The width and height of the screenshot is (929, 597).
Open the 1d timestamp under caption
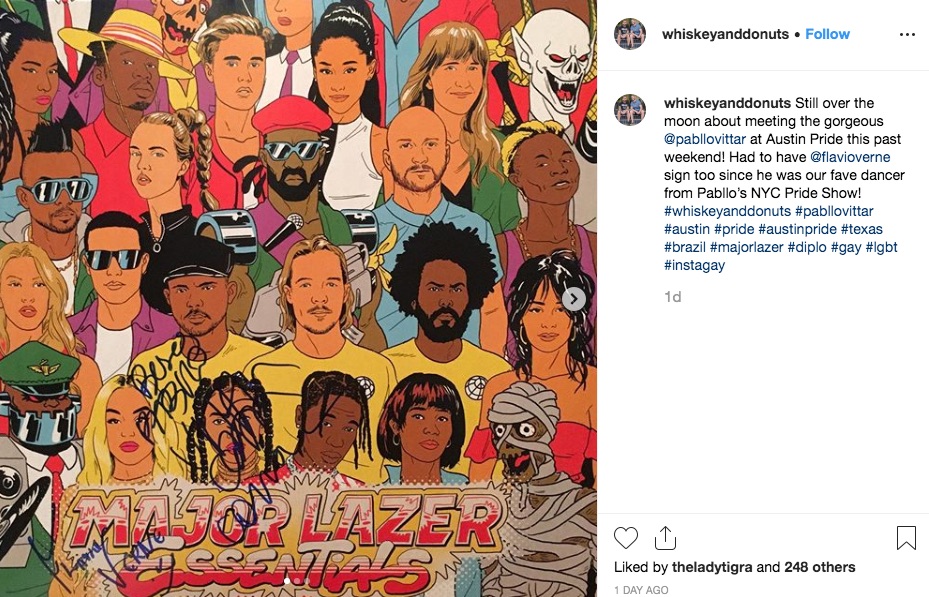click(x=672, y=297)
